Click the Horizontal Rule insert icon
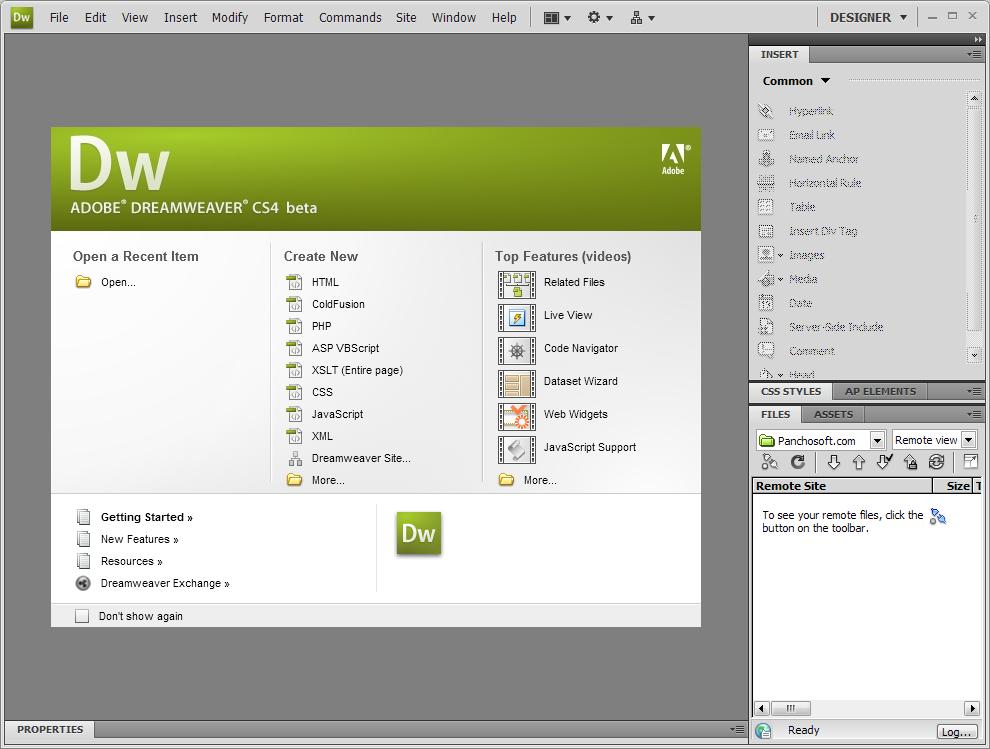The width and height of the screenshot is (990, 749). [766, 183]
